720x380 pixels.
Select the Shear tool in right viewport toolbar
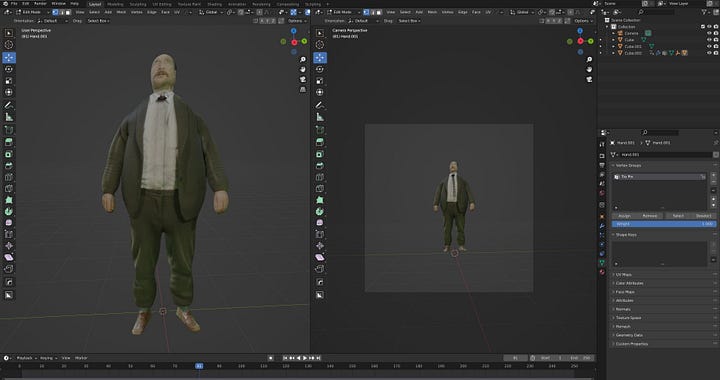pyautogui.click(x=320, y=257)
